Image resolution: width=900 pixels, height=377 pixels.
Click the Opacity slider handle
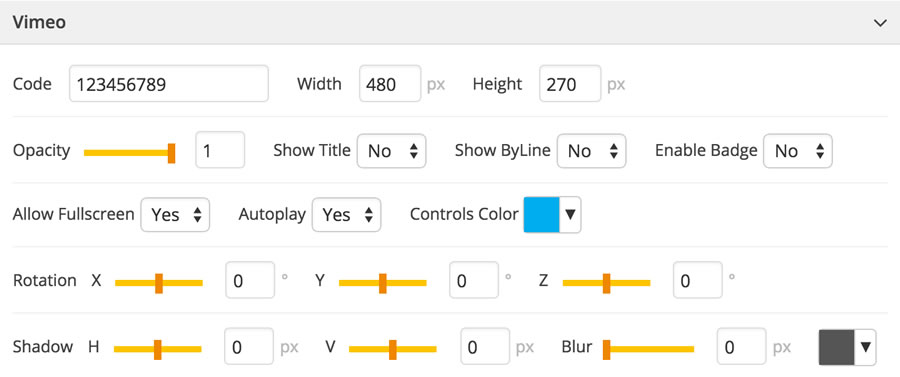[x=171, y=153]
